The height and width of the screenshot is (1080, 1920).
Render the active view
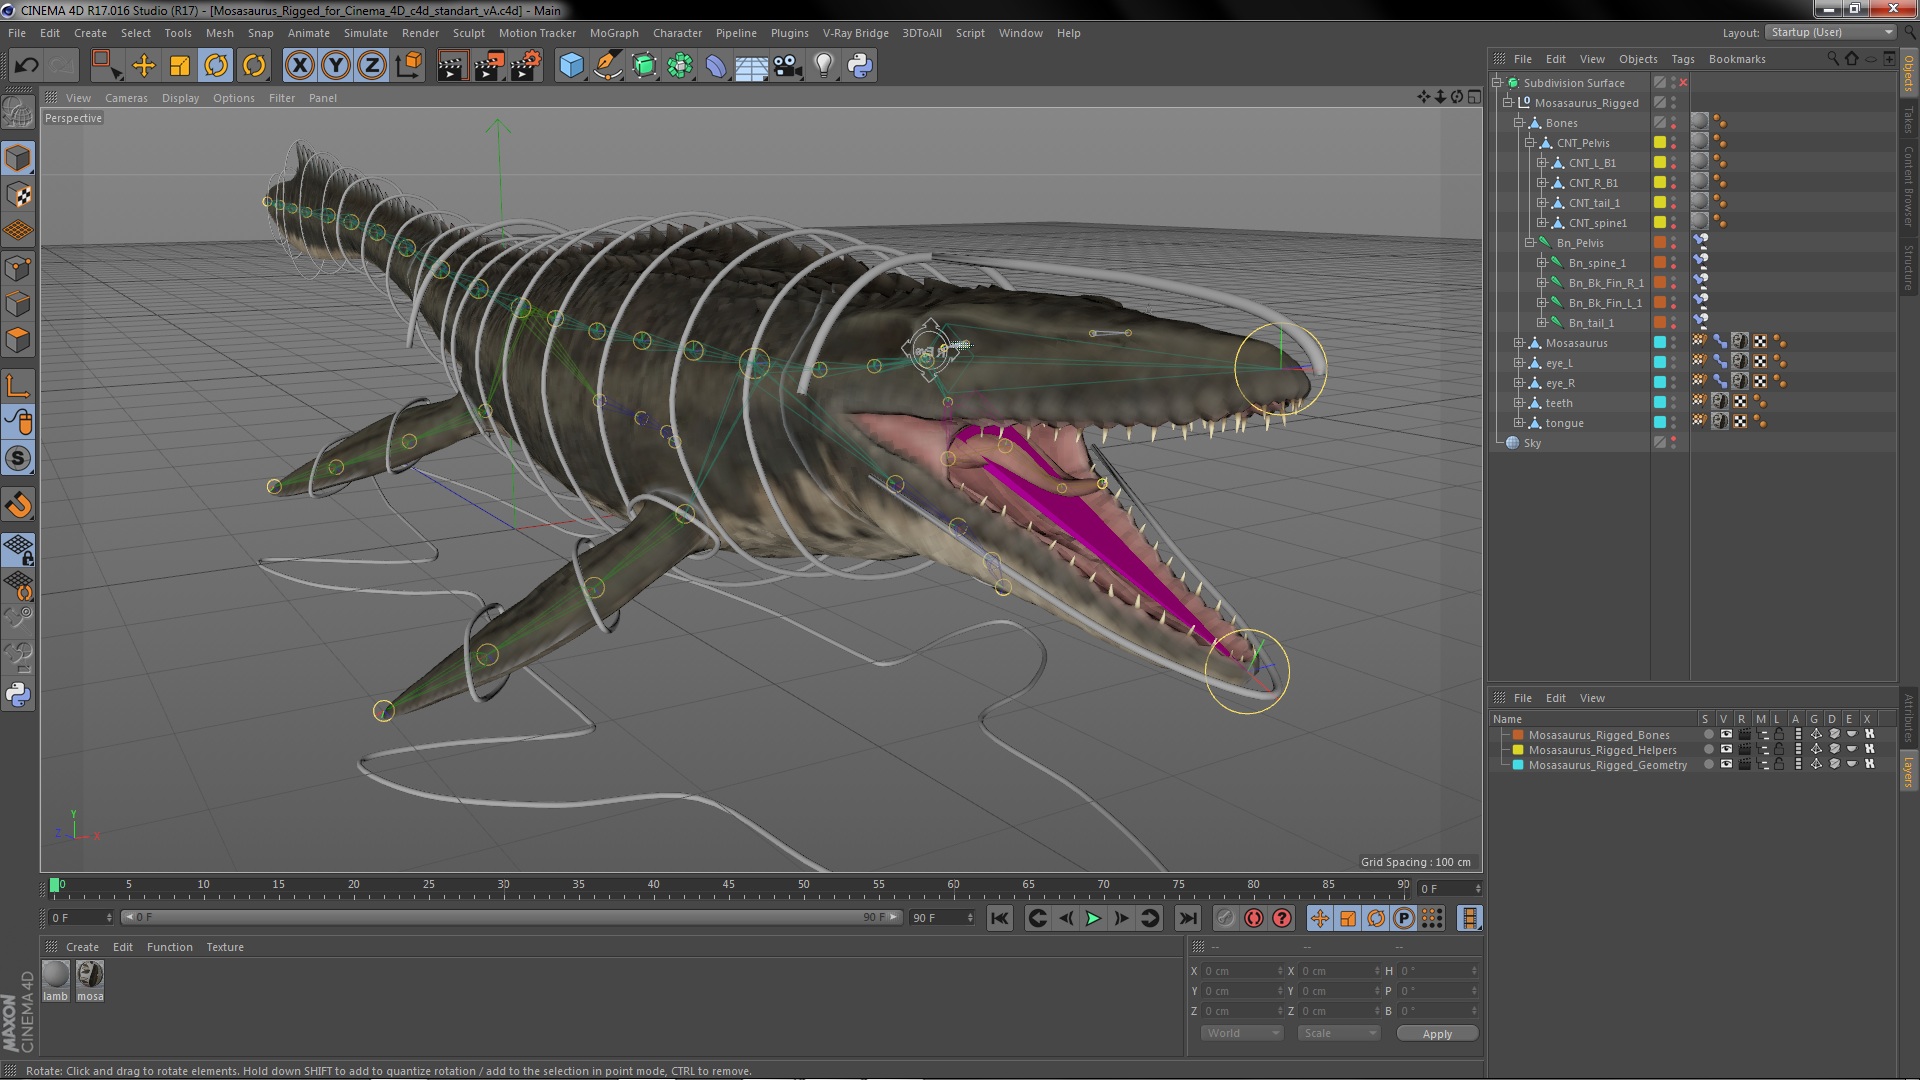pos(452,66)
